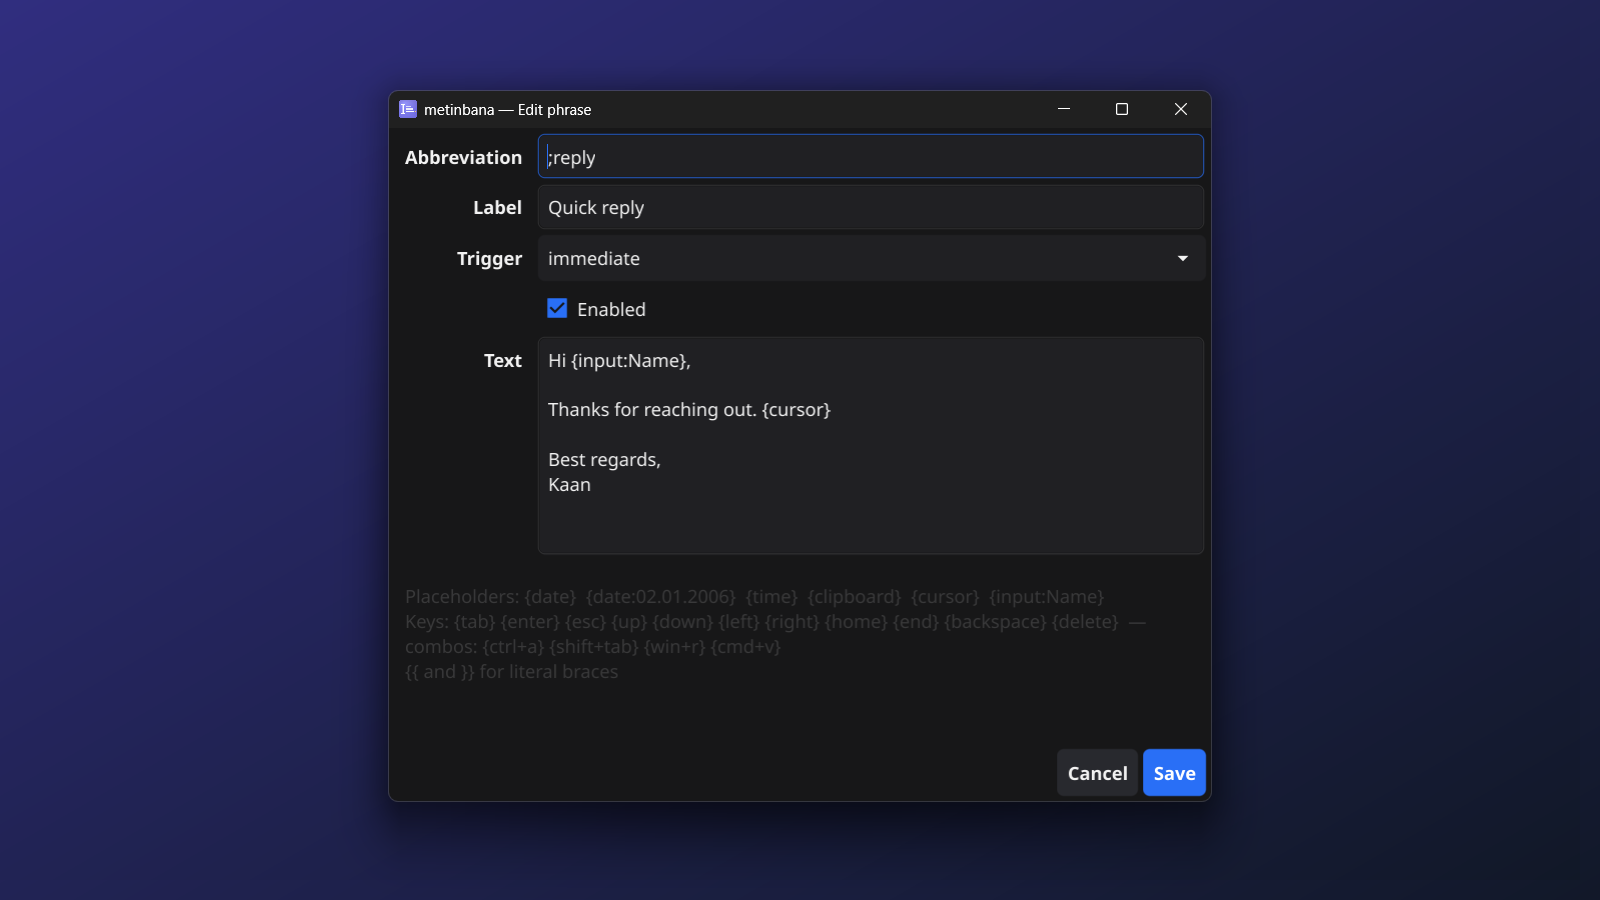Minimize the Edit phrase window
1600x900 pixels.
[1064, 109]
